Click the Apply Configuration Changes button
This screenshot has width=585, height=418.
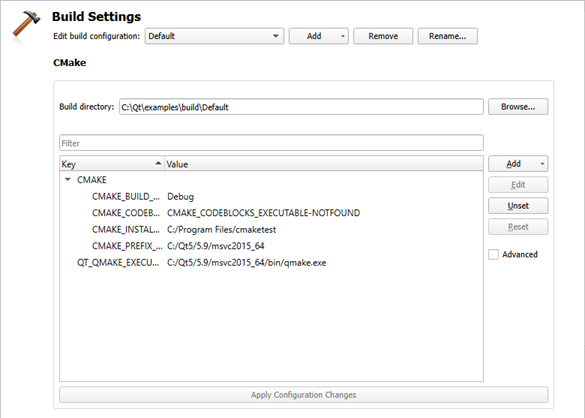303,395
